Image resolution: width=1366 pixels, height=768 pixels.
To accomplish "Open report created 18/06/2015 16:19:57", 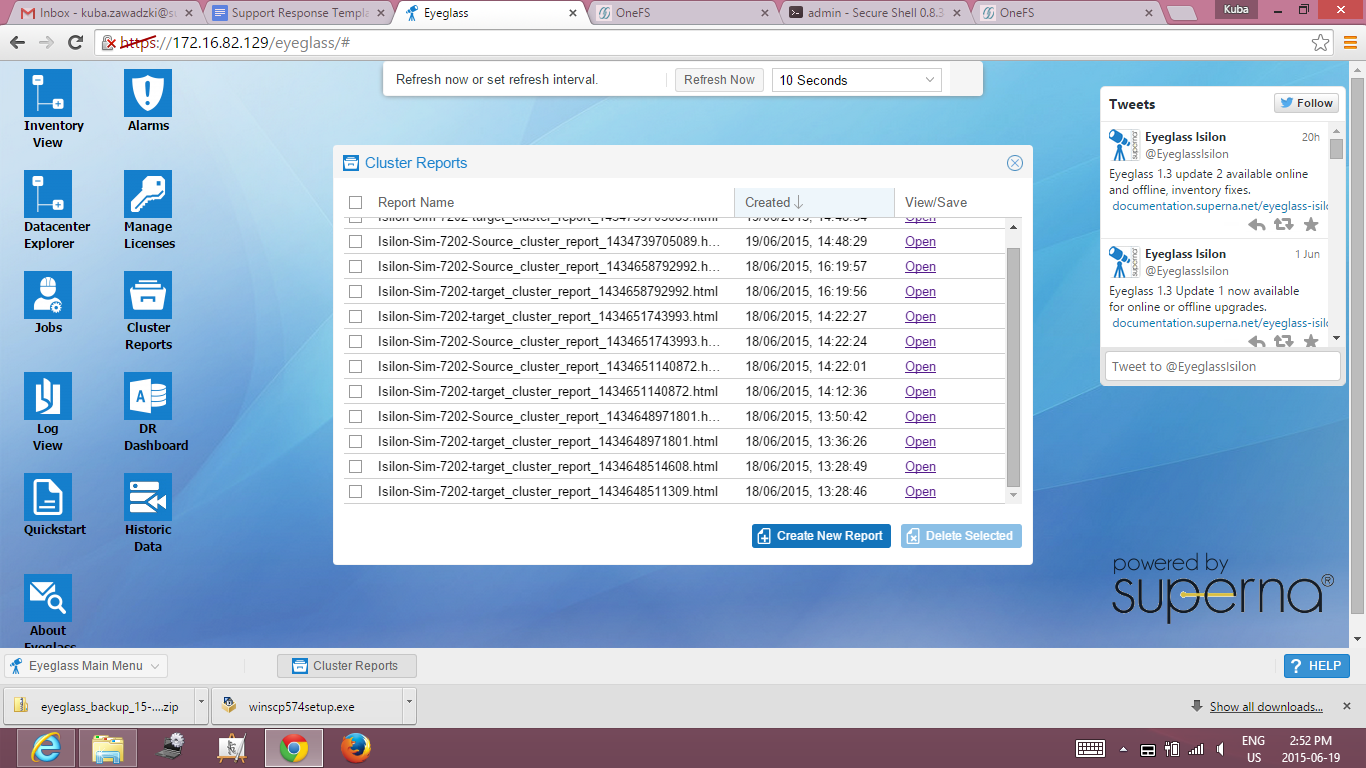I will pos(920,267).
